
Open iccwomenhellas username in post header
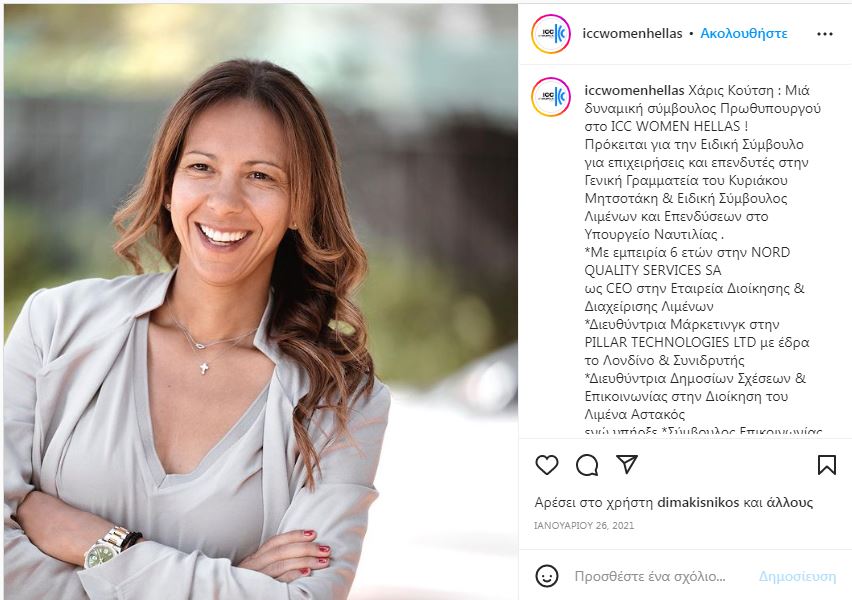coord(632,33)
